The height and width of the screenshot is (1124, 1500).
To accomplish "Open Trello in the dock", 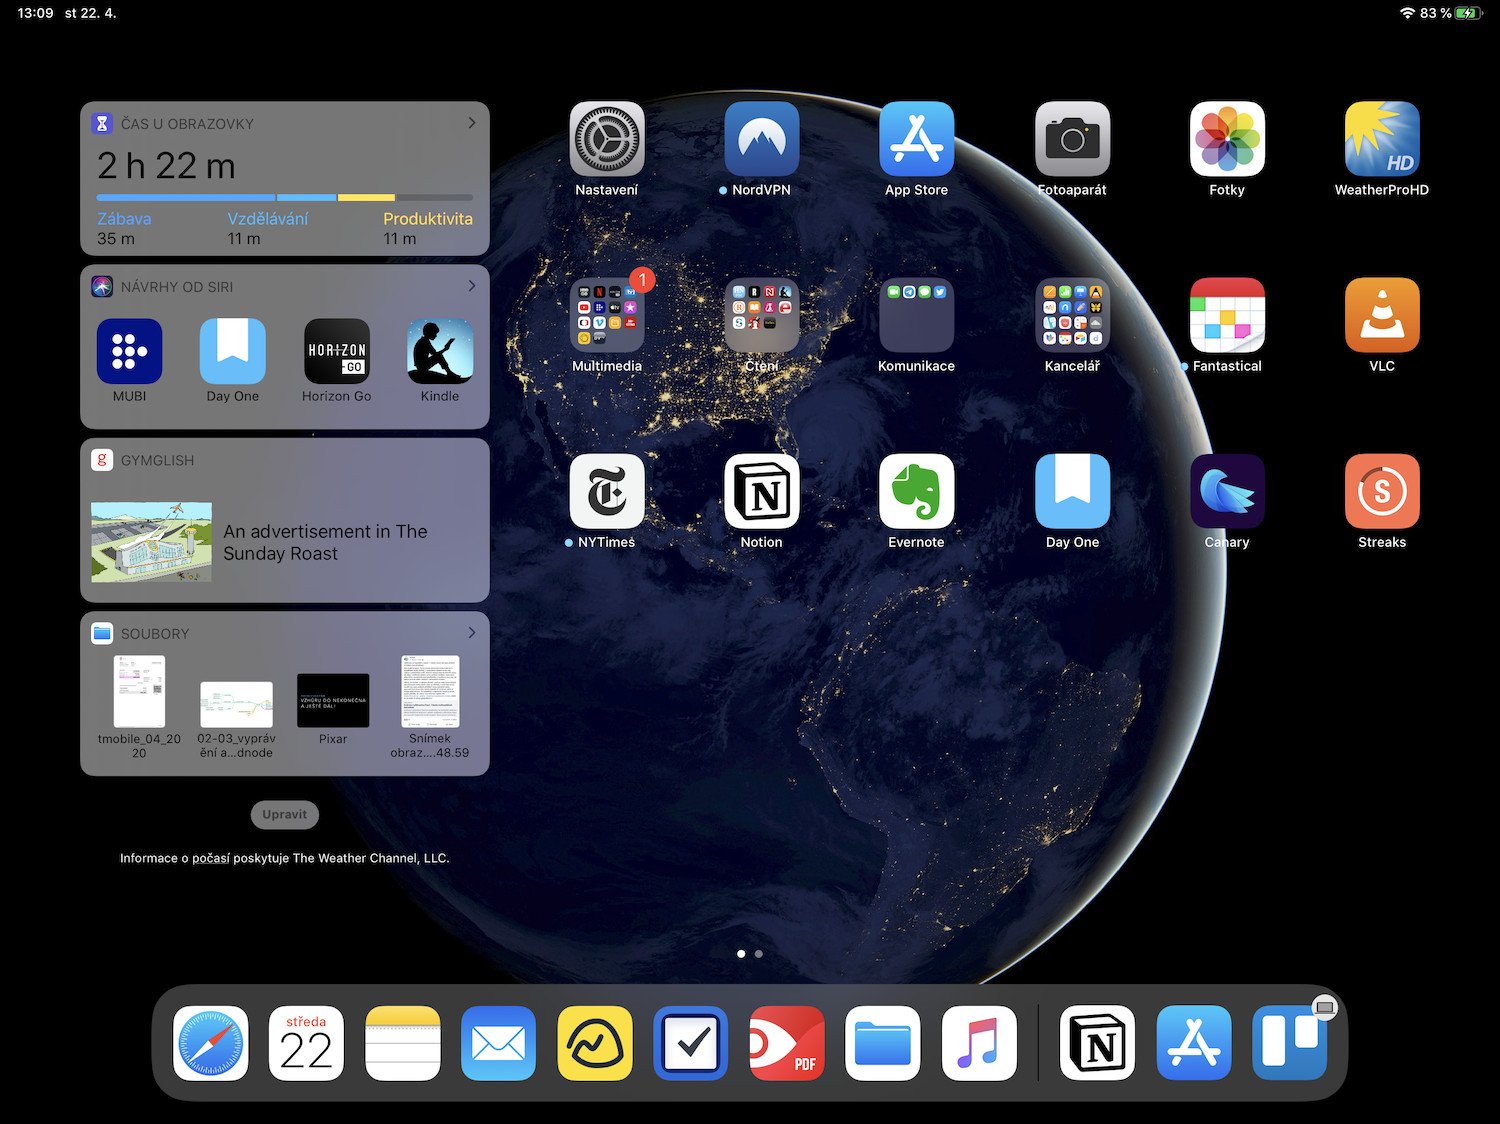I will pos(1290,1043).
